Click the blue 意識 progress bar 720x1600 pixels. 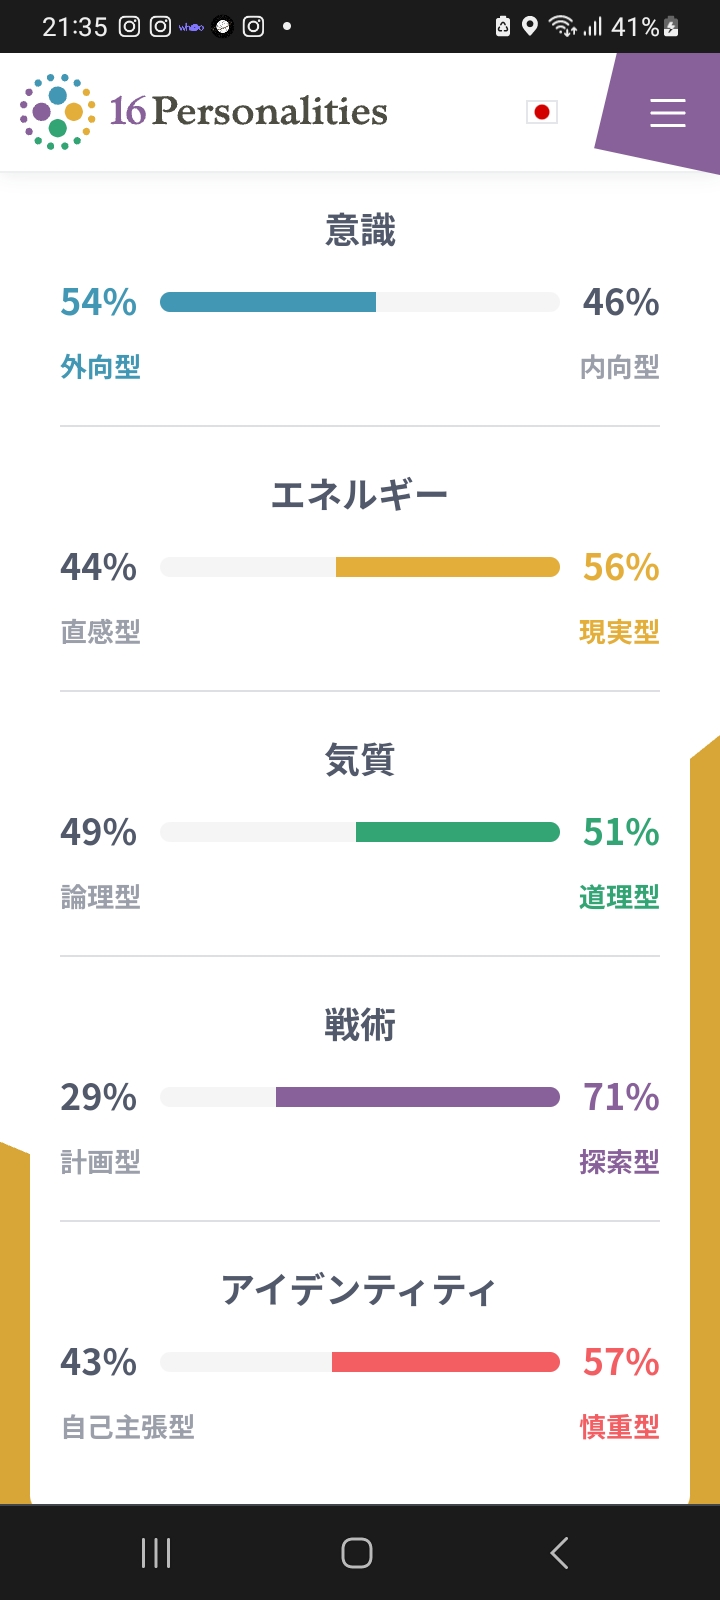(x=268, y=302)
